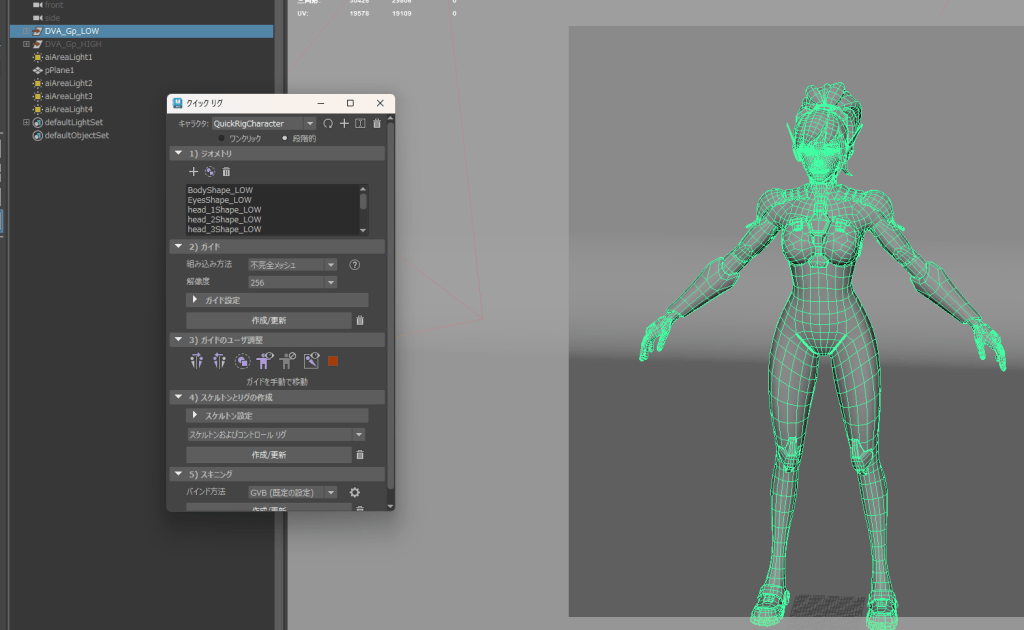Click the refresh character list icon
The image size is (1024, 630).
click(x=327, y=123)
